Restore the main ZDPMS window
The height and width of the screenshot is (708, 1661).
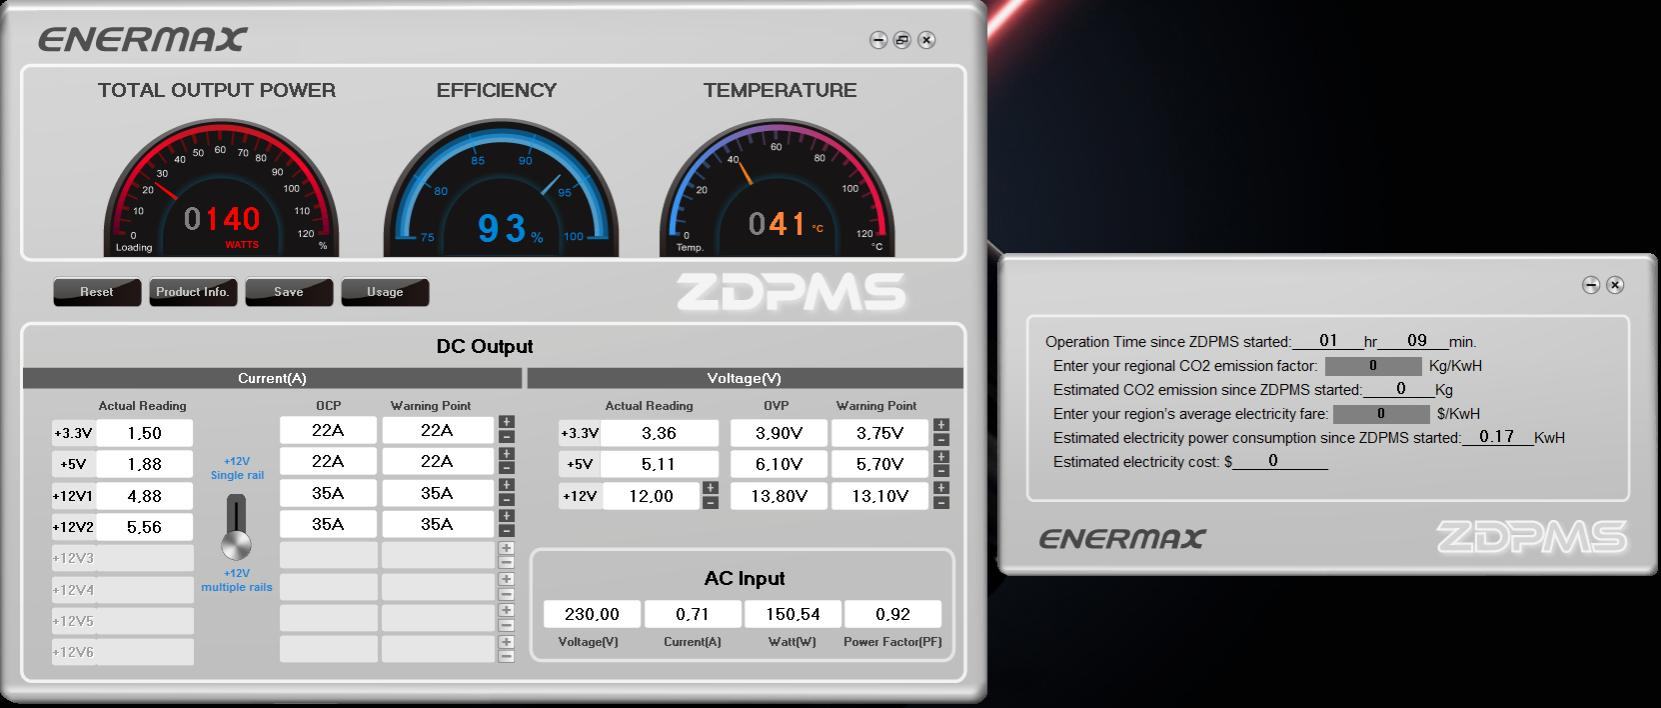pos(902,40)
